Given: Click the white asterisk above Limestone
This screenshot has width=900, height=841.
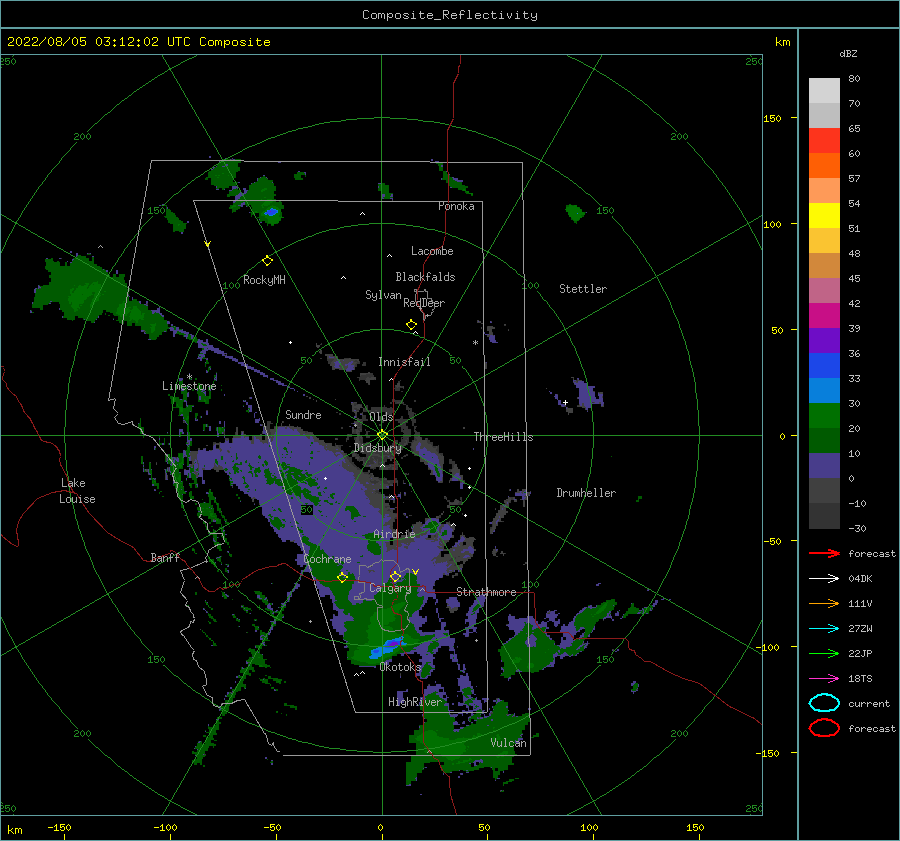Looking at the screenshot, I should tap(189, 377).
